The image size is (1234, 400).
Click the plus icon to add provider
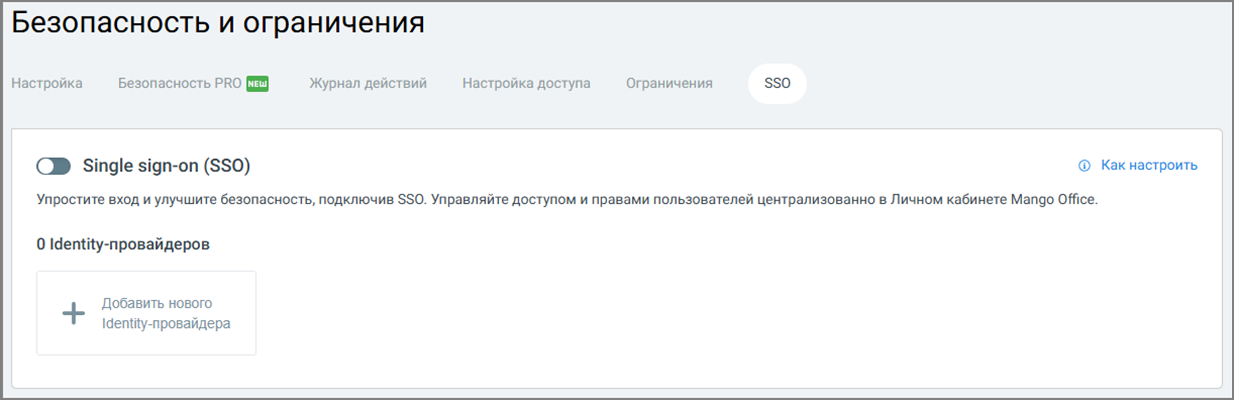click(74, 313)
